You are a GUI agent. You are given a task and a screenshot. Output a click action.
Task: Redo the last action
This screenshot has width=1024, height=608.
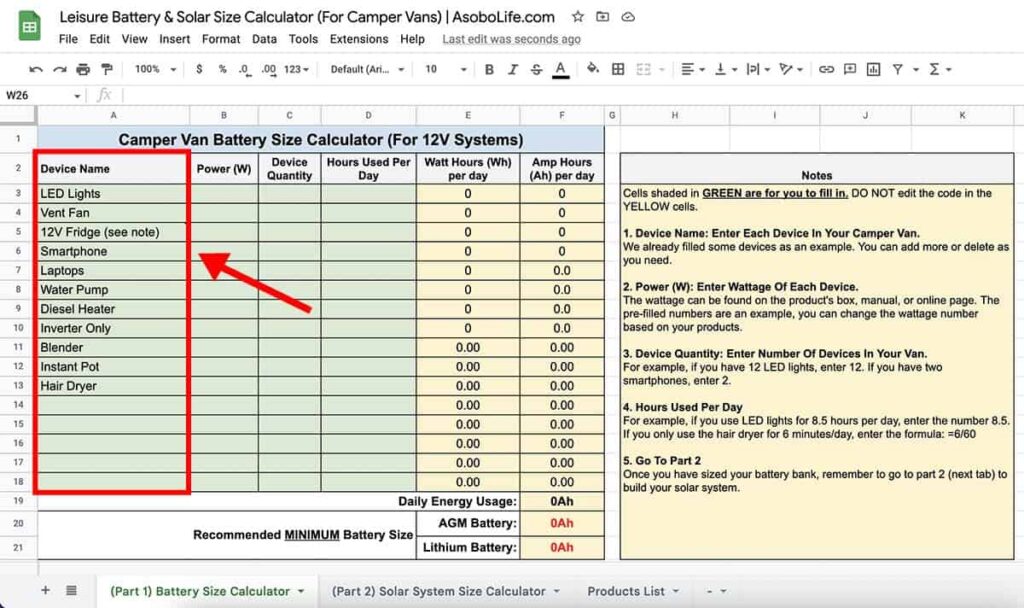pyautogui.click(x=59, y=69)
